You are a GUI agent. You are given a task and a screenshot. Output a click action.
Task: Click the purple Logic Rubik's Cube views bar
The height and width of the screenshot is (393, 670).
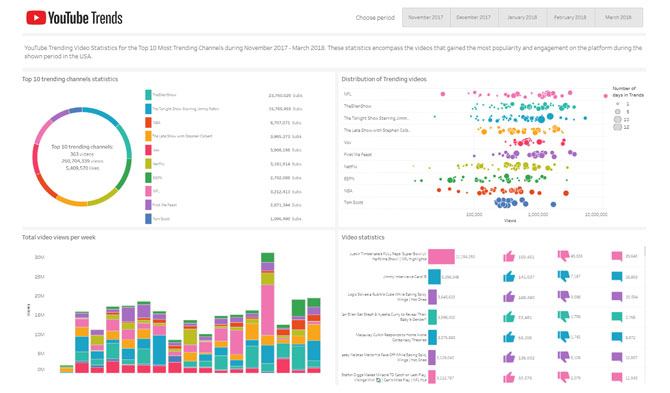click(432, 296)
